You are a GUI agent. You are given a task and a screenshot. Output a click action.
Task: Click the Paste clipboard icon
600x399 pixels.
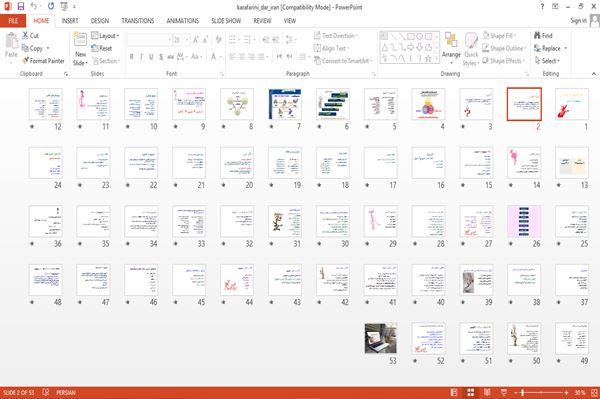click(11, 41)
